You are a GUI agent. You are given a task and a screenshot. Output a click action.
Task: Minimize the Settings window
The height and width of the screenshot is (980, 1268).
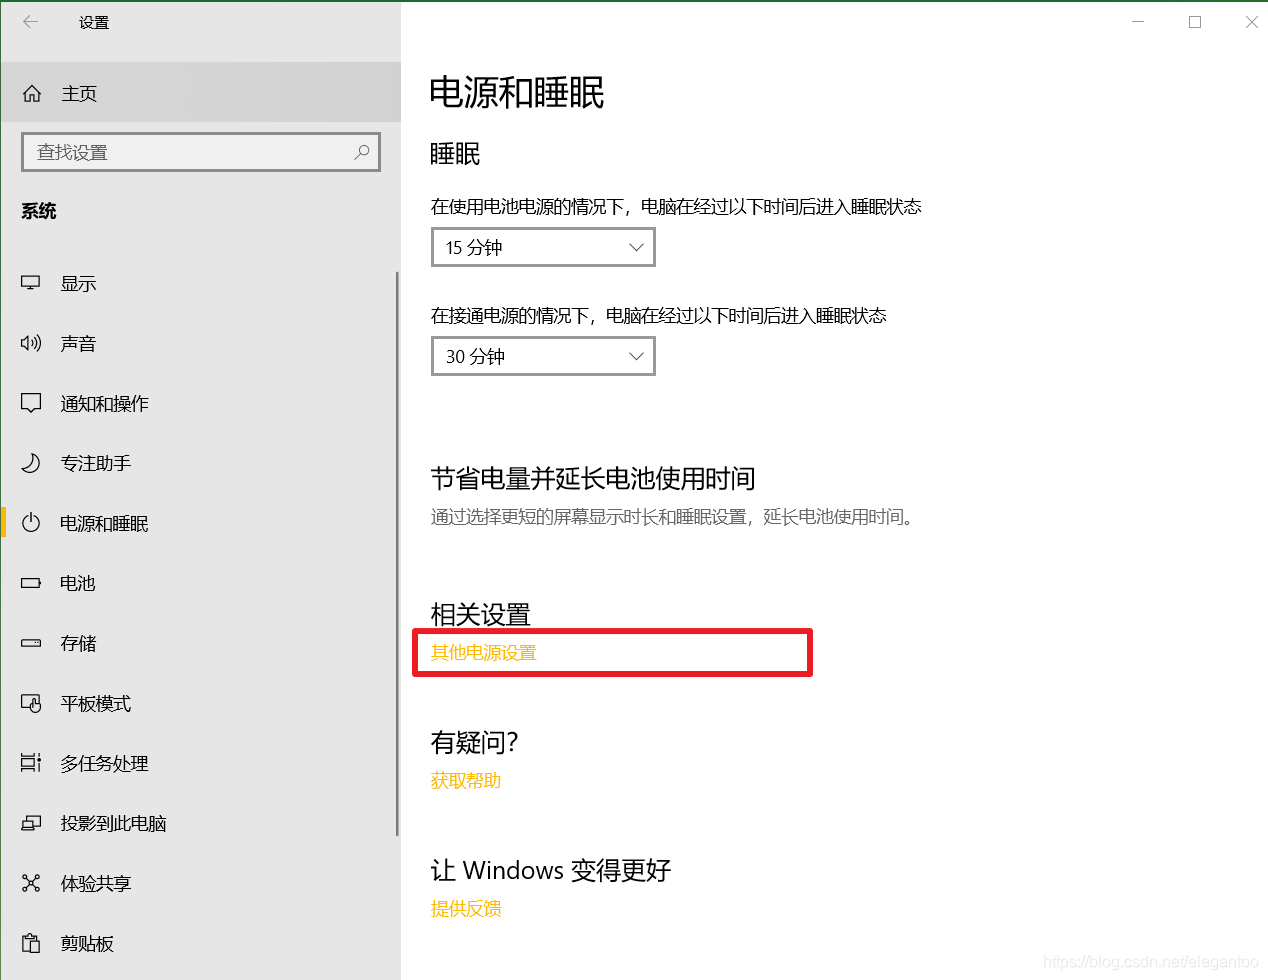tap(1138, 22)
